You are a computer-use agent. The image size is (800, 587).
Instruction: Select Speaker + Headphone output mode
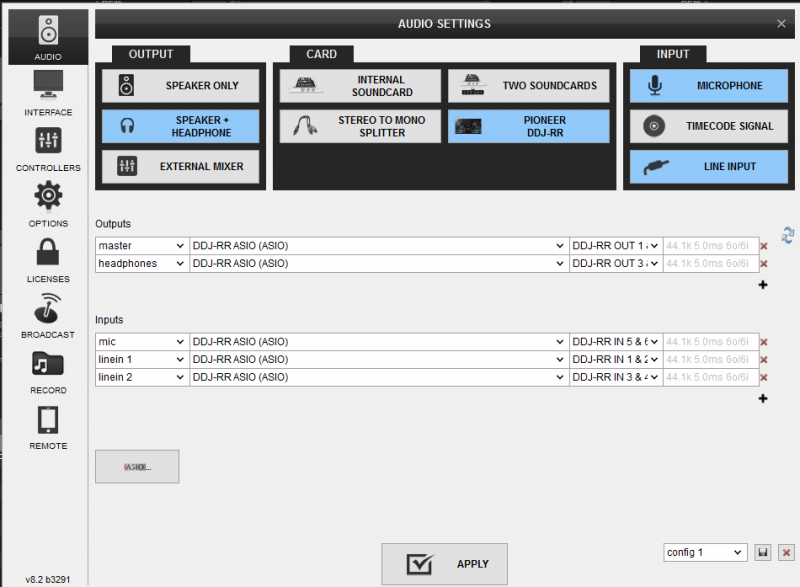coord(181,126)
